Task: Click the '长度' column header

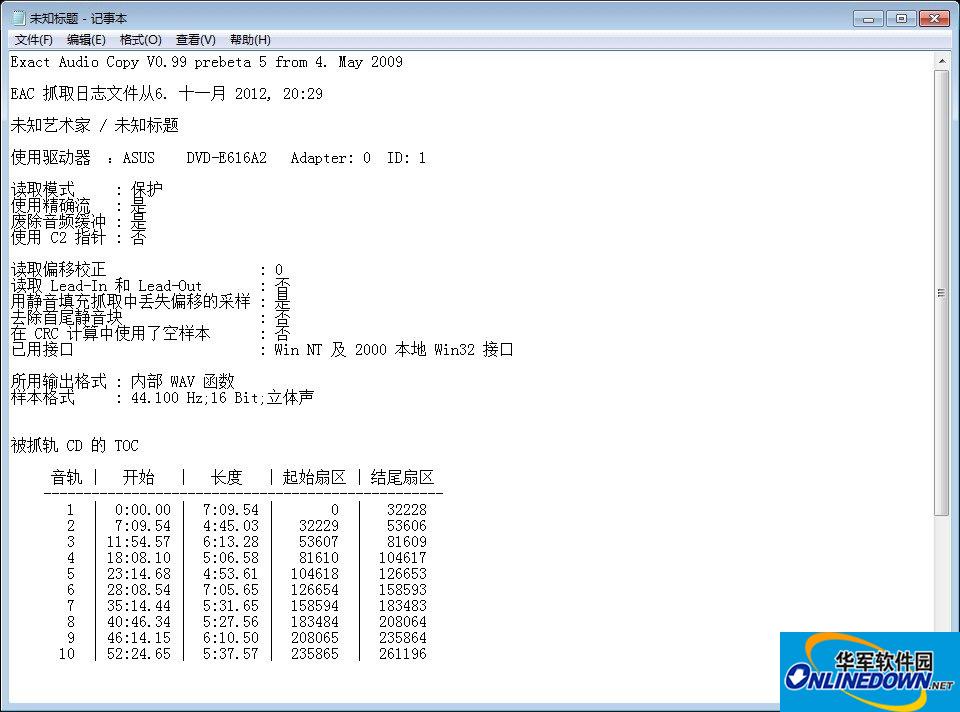Action: tap(227, 477)
